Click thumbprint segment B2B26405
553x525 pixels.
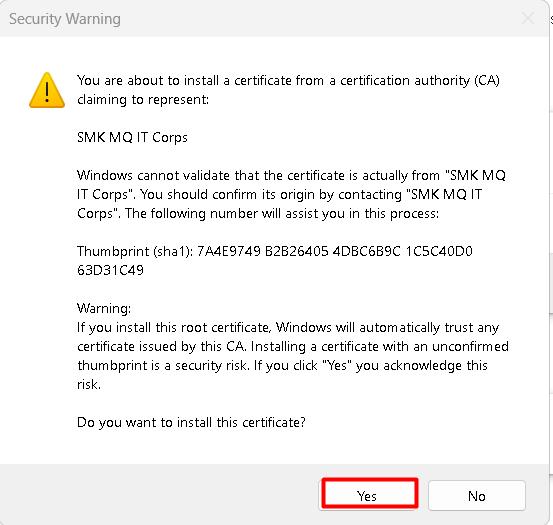[x=297, y=251]
